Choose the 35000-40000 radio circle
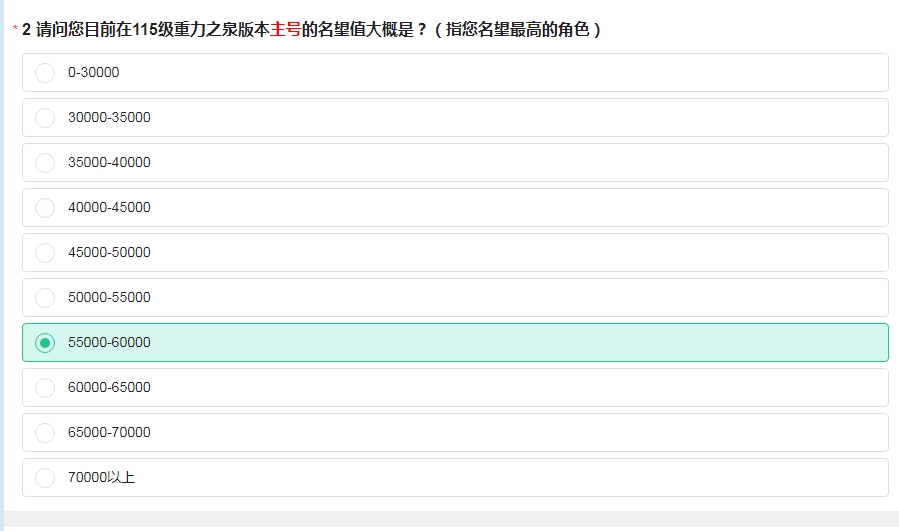The image size is (899, 531). pyautogui.click(x=45, y=163)
